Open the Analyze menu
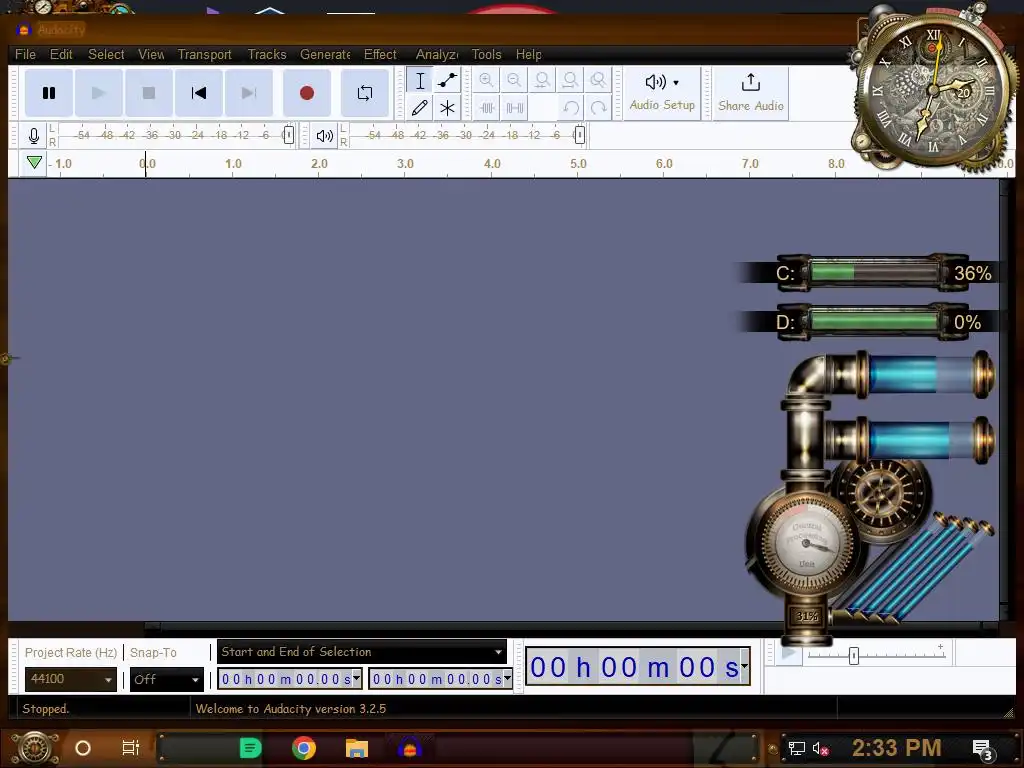The width and height of the screenshot is (1024, 768). tap(437, 54)
